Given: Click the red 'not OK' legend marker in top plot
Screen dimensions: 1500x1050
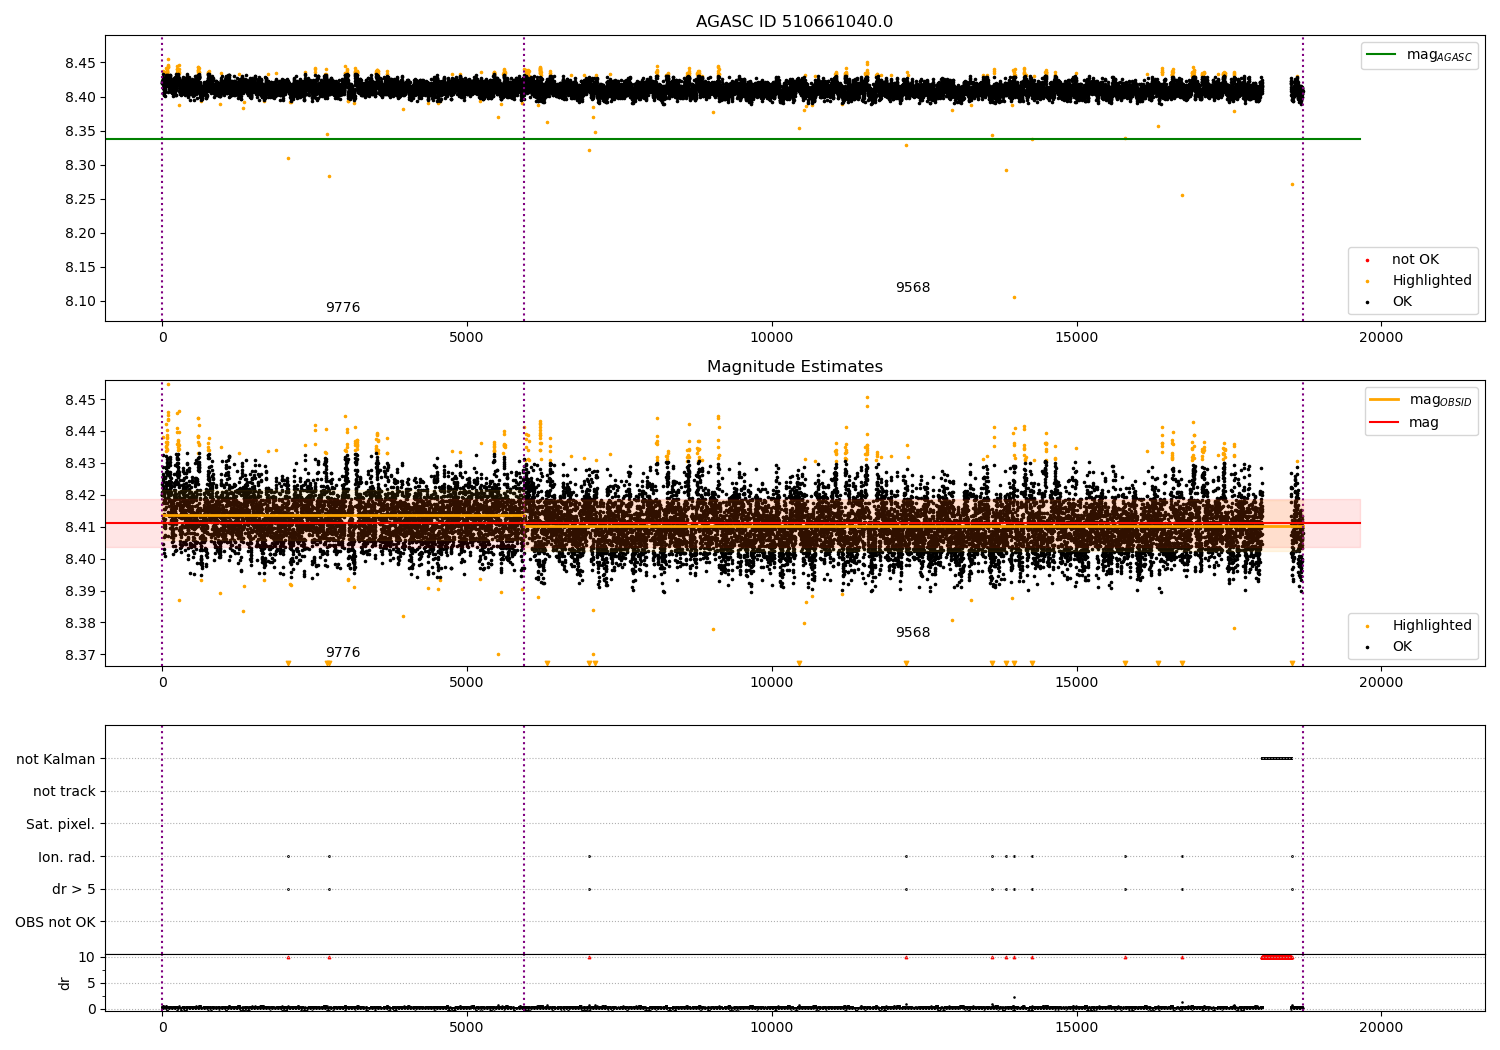Looking at the screenshot, I should (1367, 260).
